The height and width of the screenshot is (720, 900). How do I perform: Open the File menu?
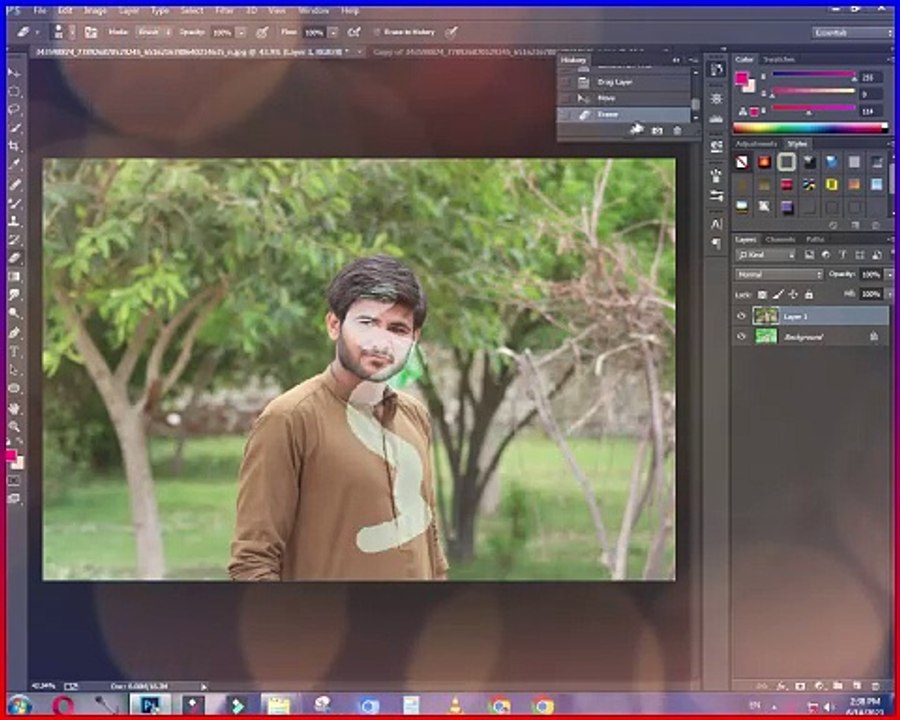(x=40, y=11)
